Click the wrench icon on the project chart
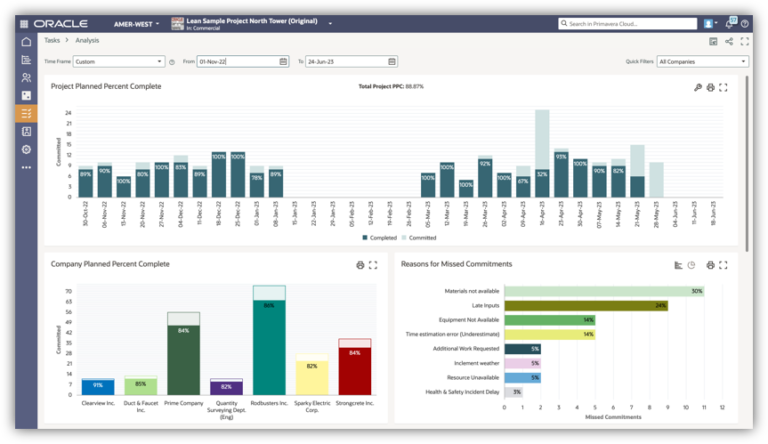Viewport: 768px width, 444px height. coord(697,87)
